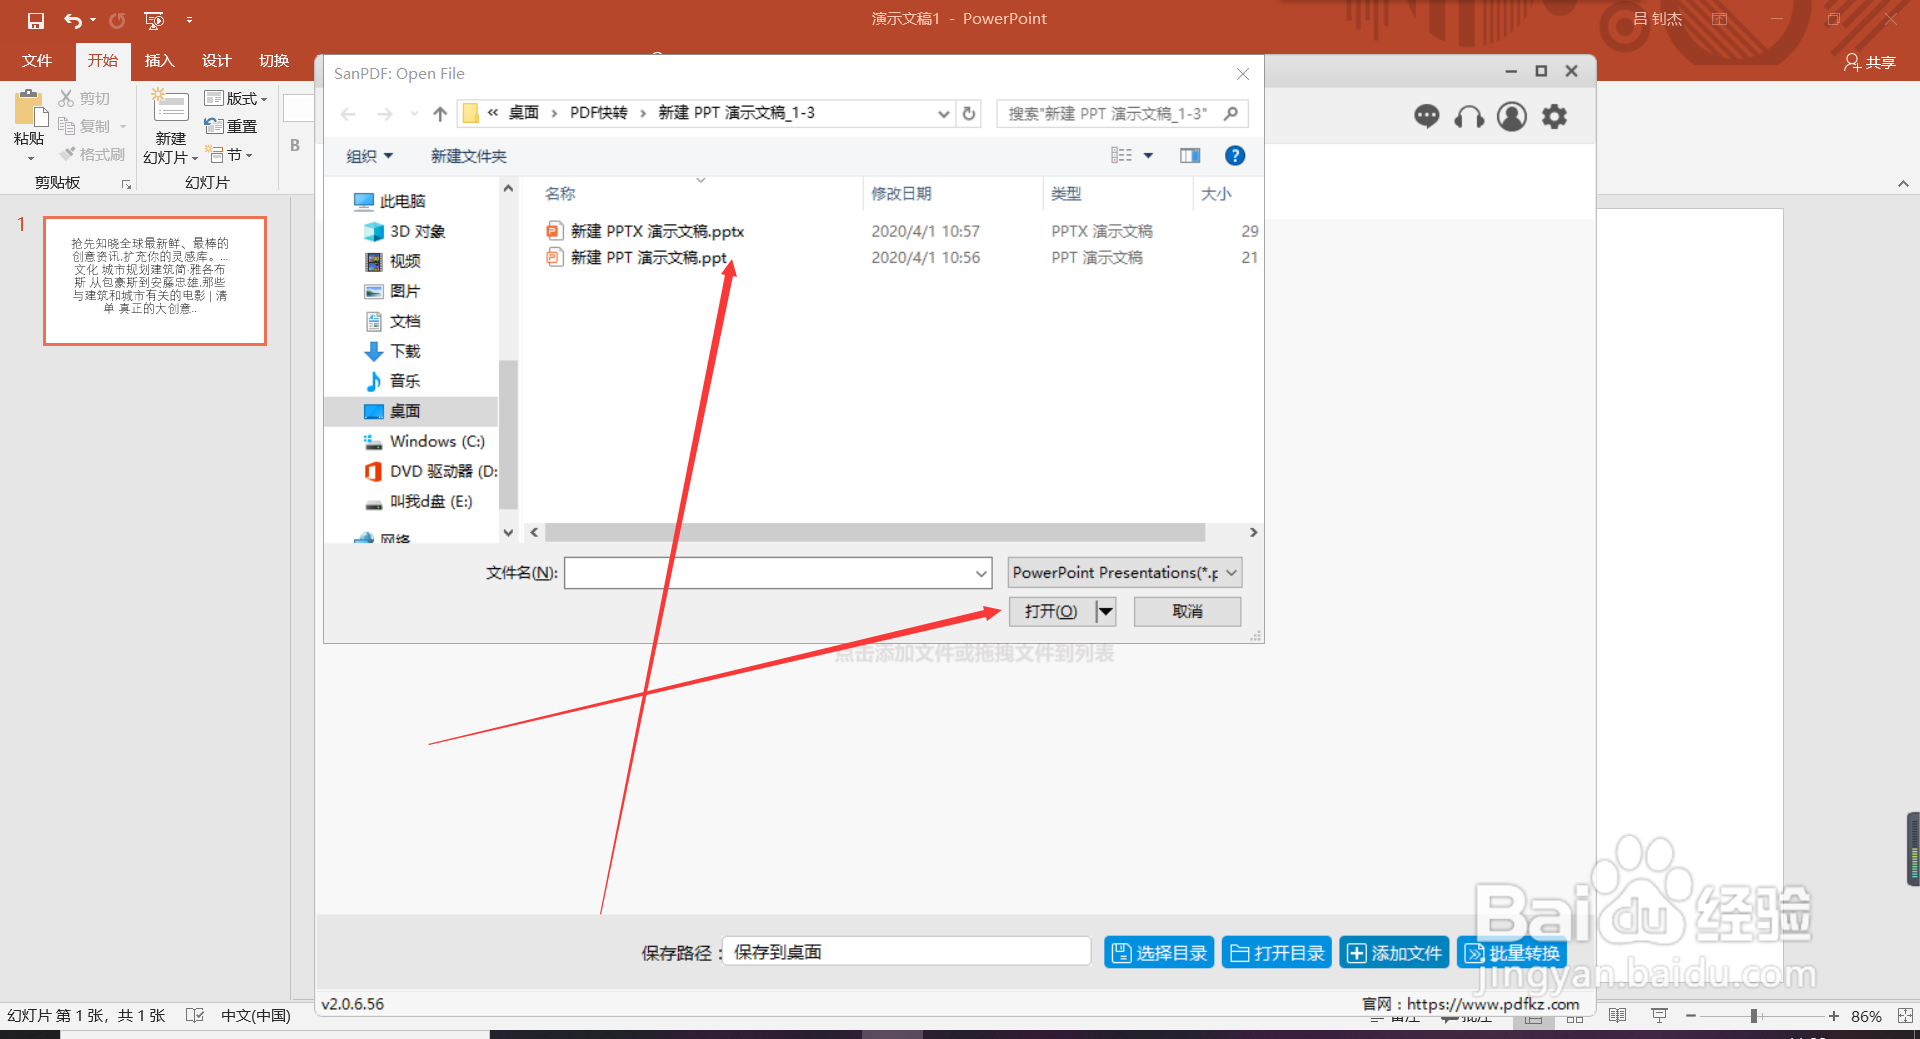Open the Layout (版式) dropdown
The width and height of the screenshot is (1920, 1039).
click(236, 98)
